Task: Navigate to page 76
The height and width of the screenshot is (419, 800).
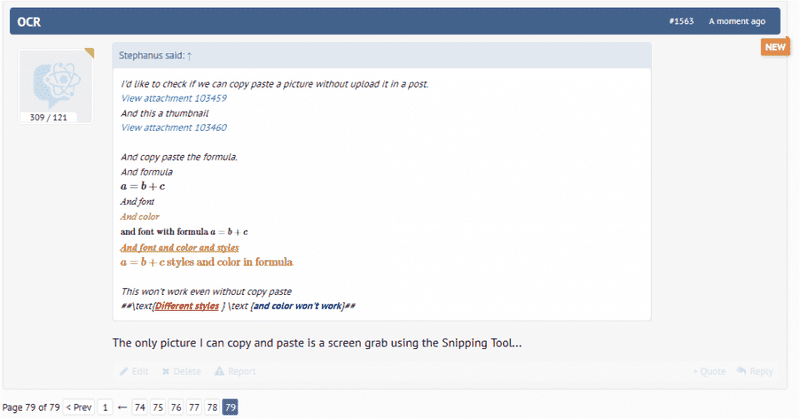Action: 176,407
